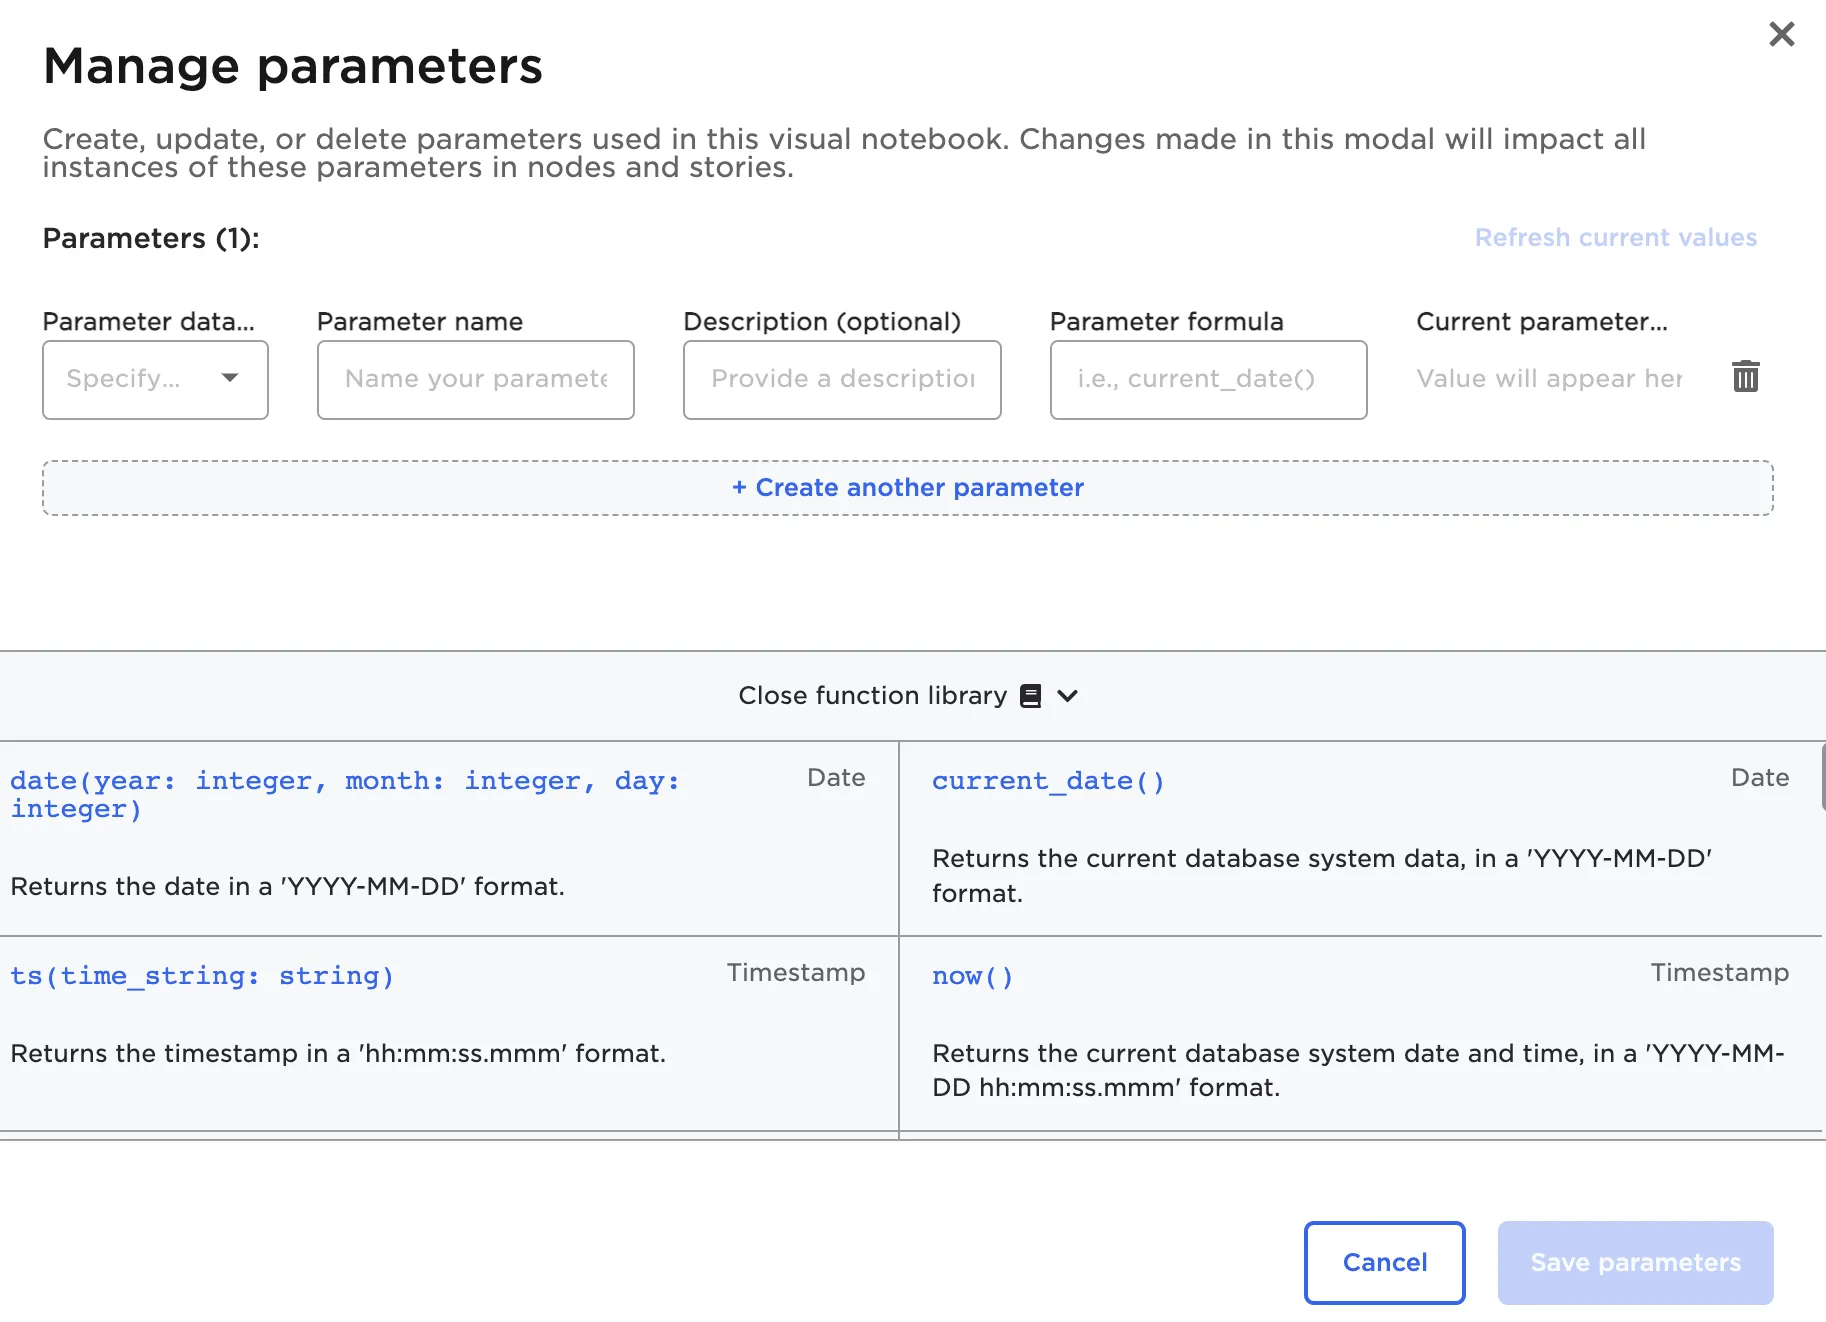1826x1322 pixels.
Task: Click the dropdown arrow in Specify field
Action: click(230, 378)
